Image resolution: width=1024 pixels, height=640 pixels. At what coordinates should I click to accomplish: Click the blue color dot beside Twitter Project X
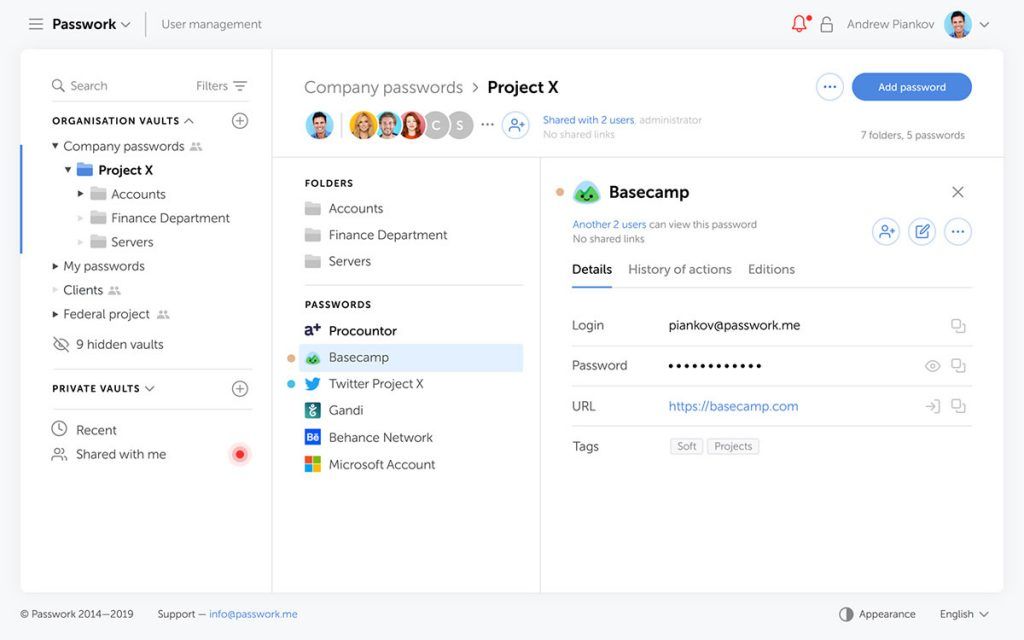pos(291,384)
